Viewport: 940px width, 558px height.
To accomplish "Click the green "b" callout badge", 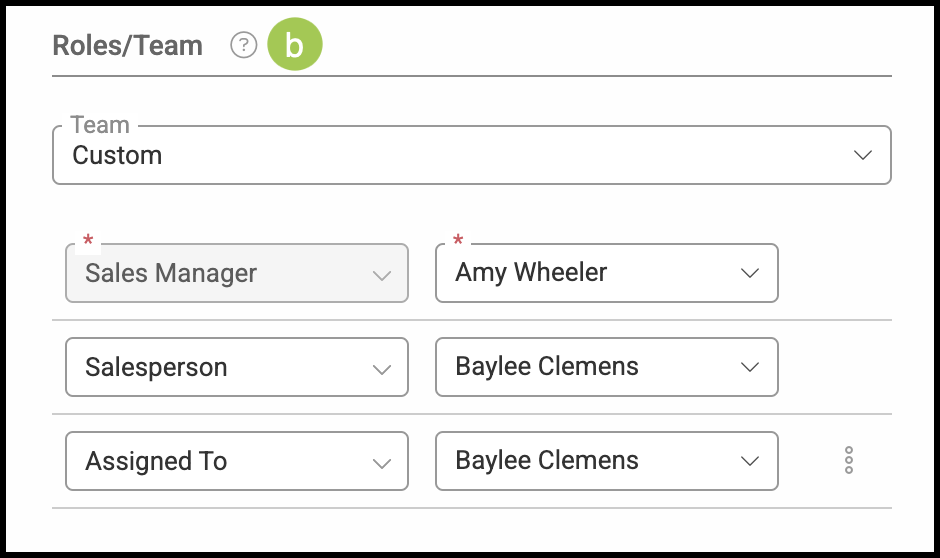I will point(294,46).
